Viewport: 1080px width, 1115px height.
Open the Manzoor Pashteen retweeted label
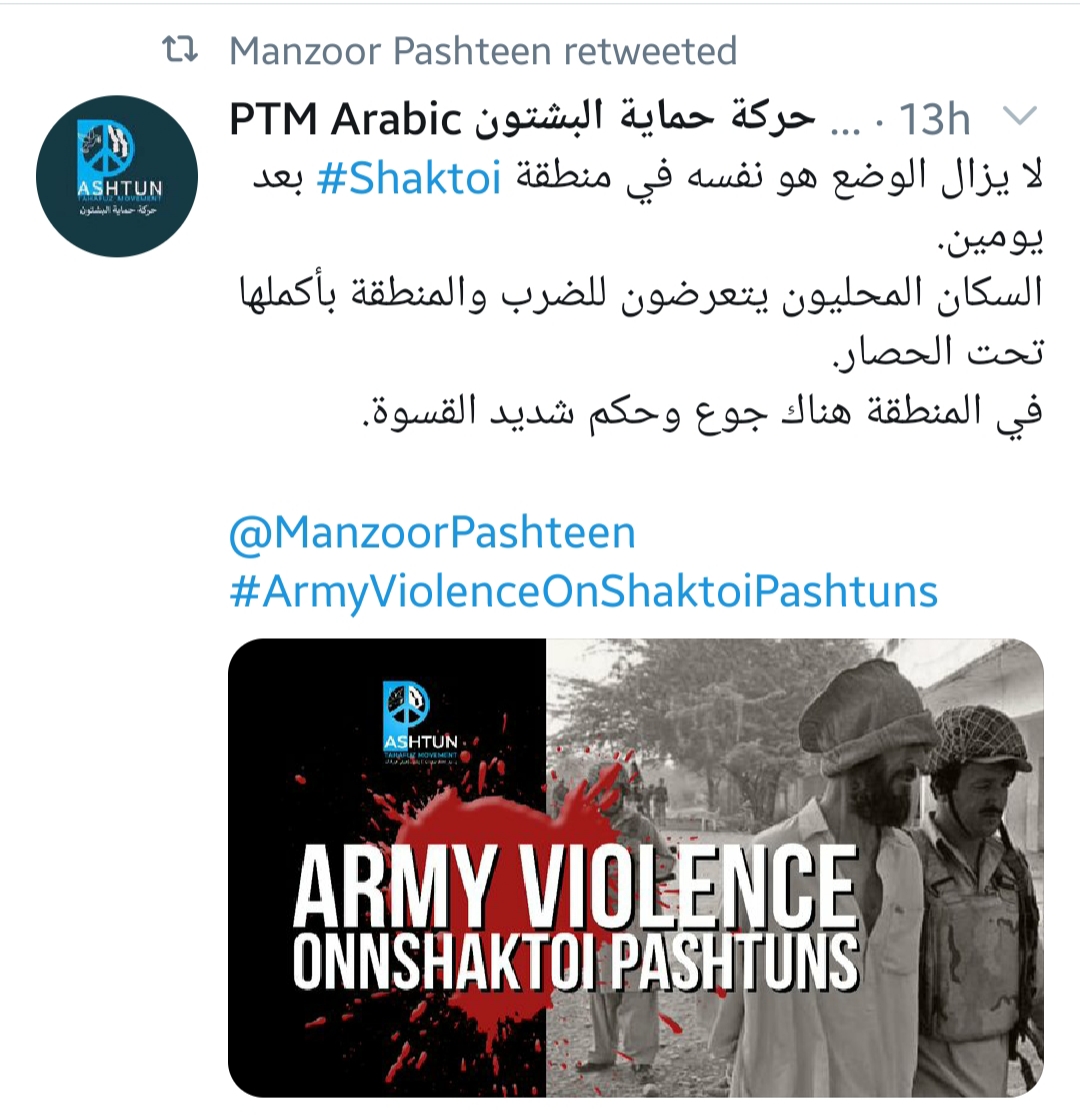[x=483, y=50]
